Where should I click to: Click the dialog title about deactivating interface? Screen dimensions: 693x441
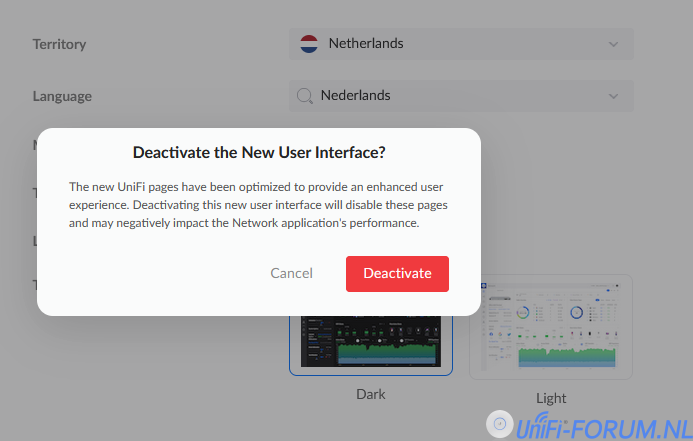pyautogui.click(x=259, y=153)
